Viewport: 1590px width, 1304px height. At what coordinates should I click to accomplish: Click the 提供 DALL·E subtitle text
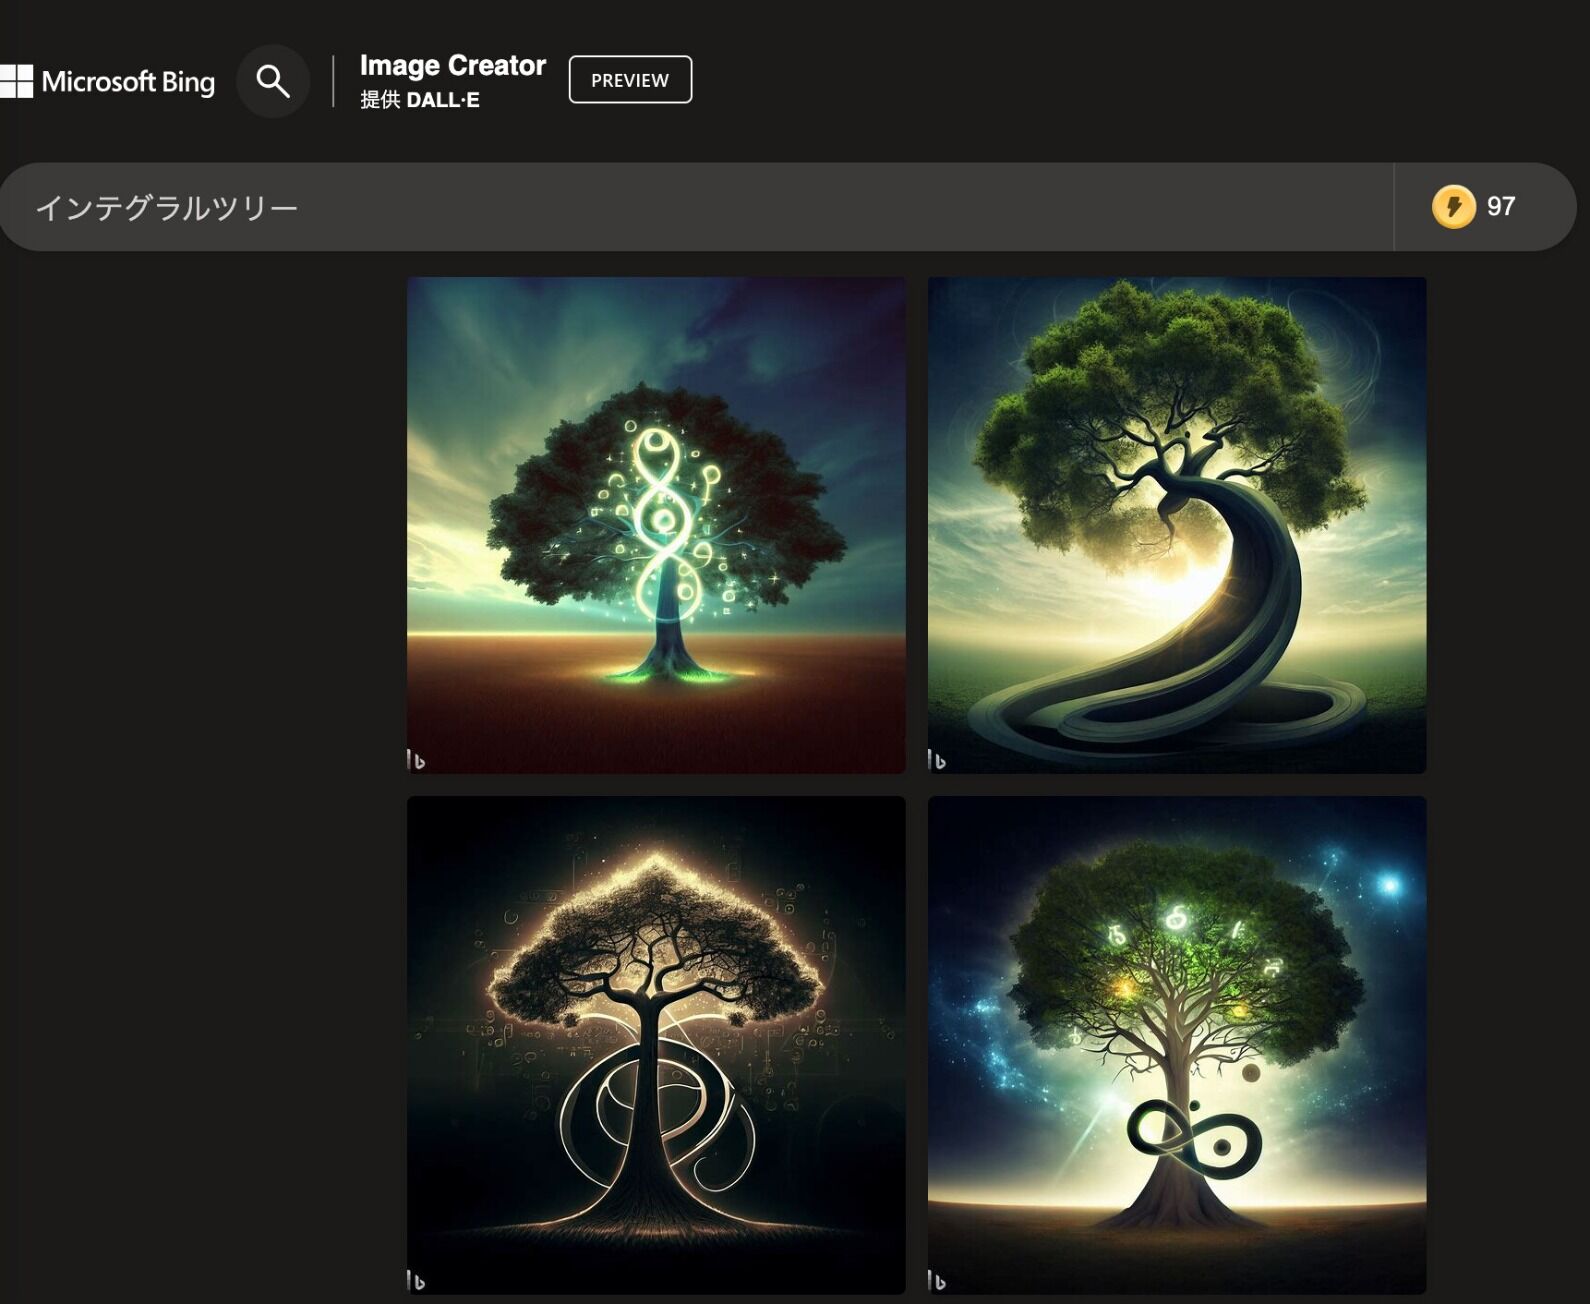tap(419, 100)
